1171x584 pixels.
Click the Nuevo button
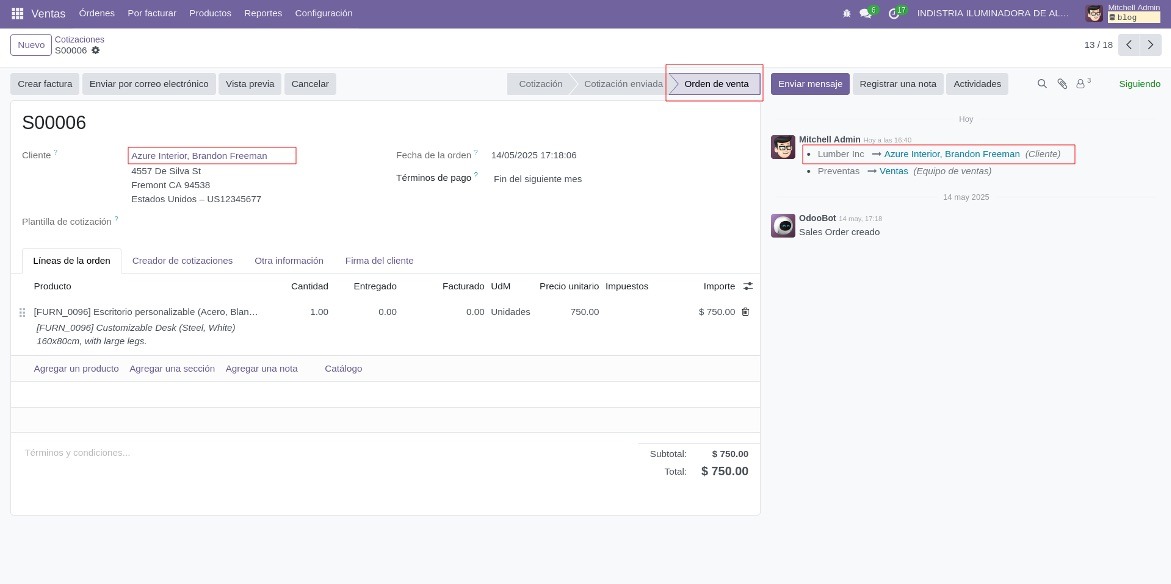pyautogui.click(x=31, y=45)
